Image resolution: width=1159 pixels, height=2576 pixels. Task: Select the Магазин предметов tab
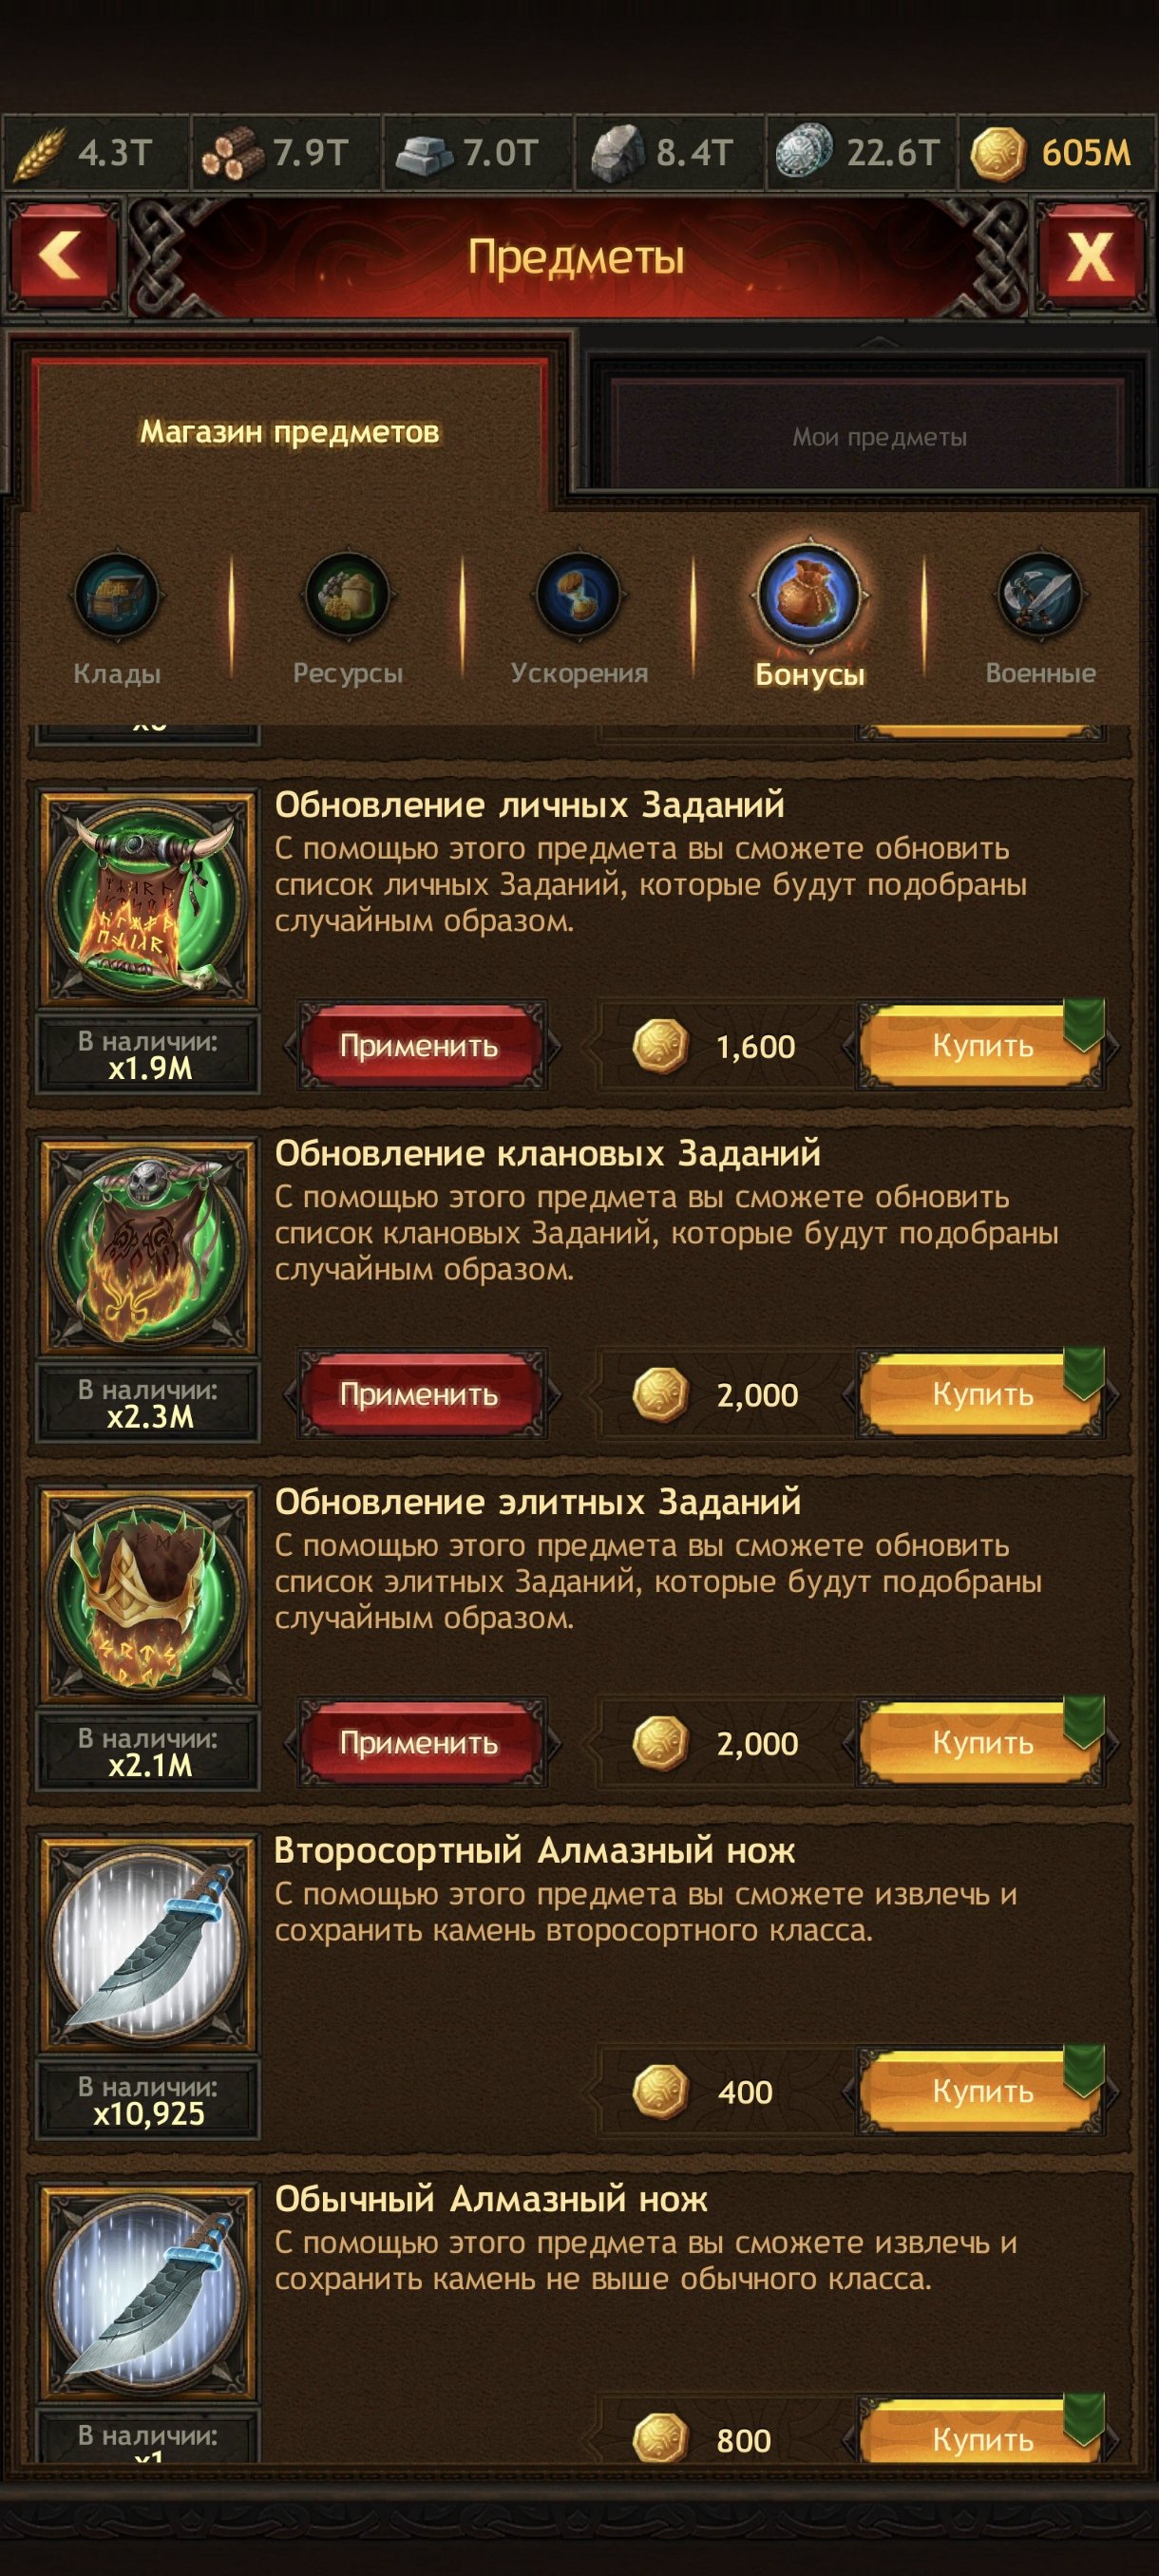pos(289,432)
